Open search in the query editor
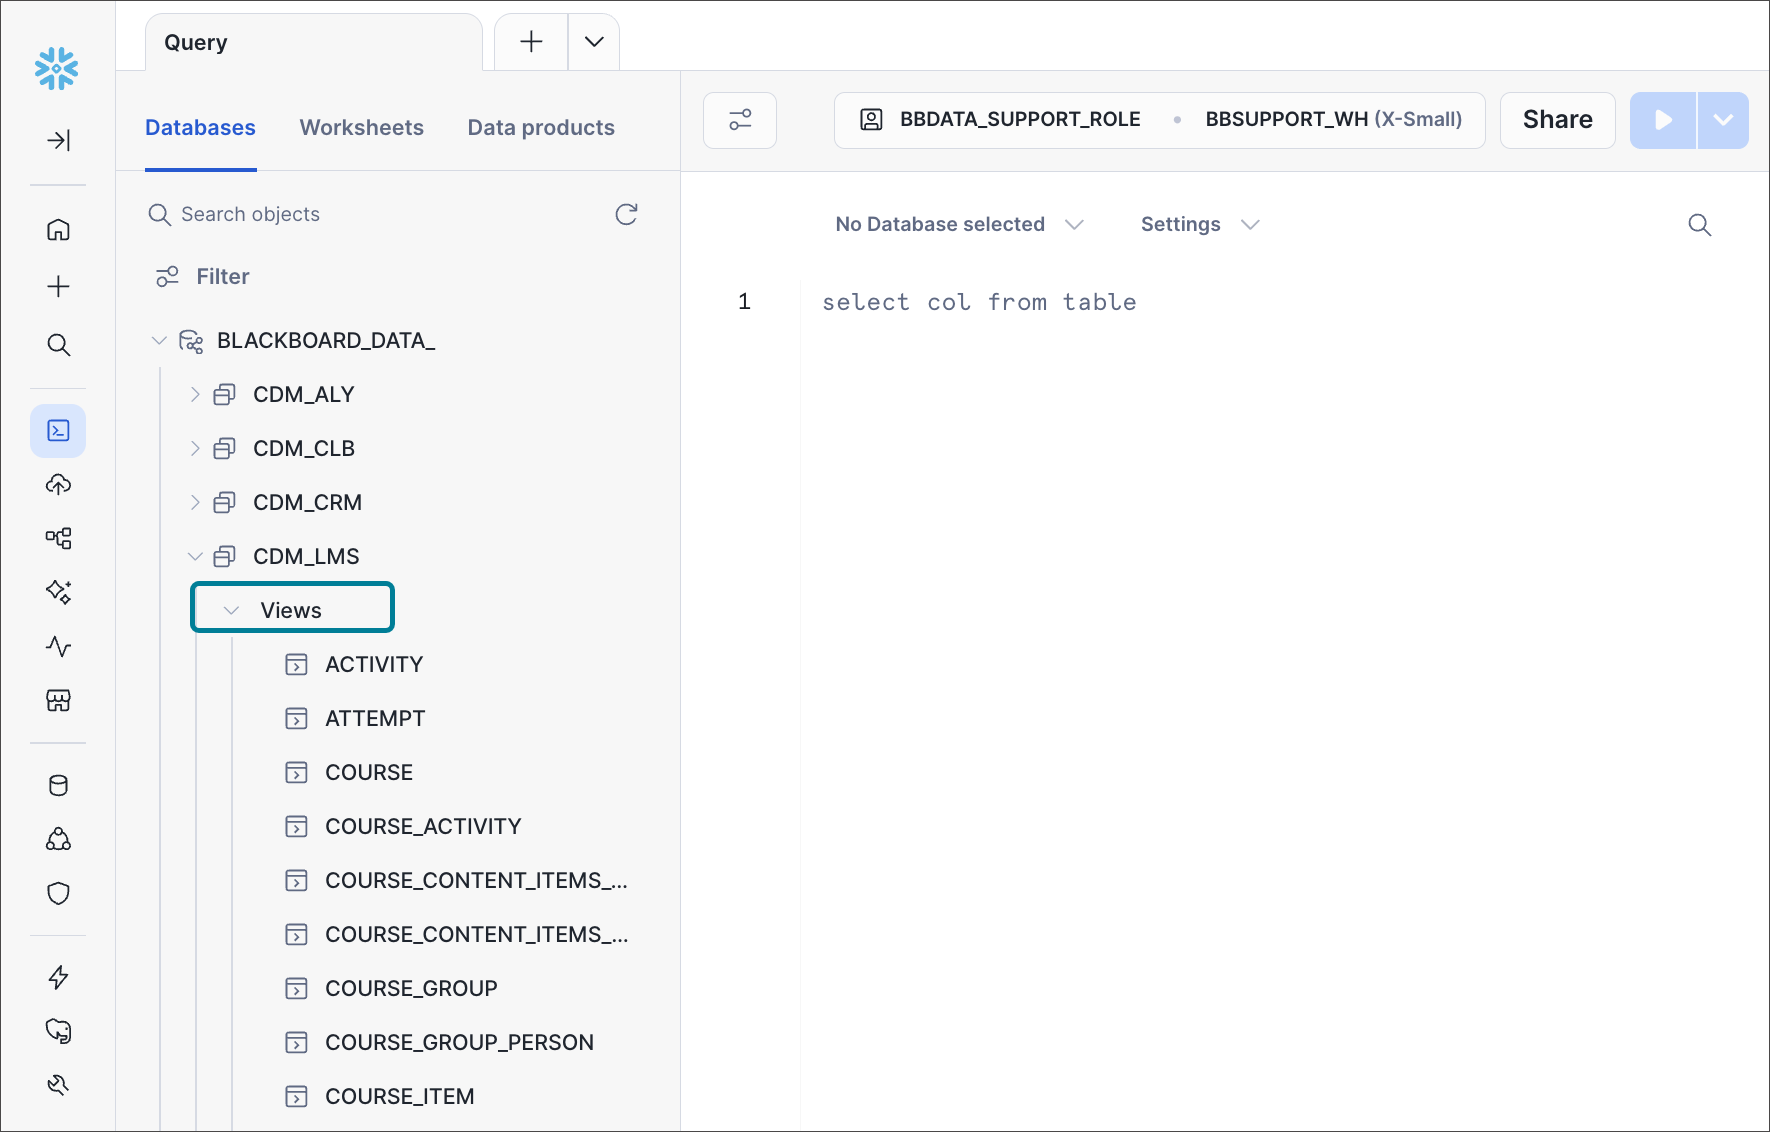The image size is (1770, 1132). [x=1699, y=225]
